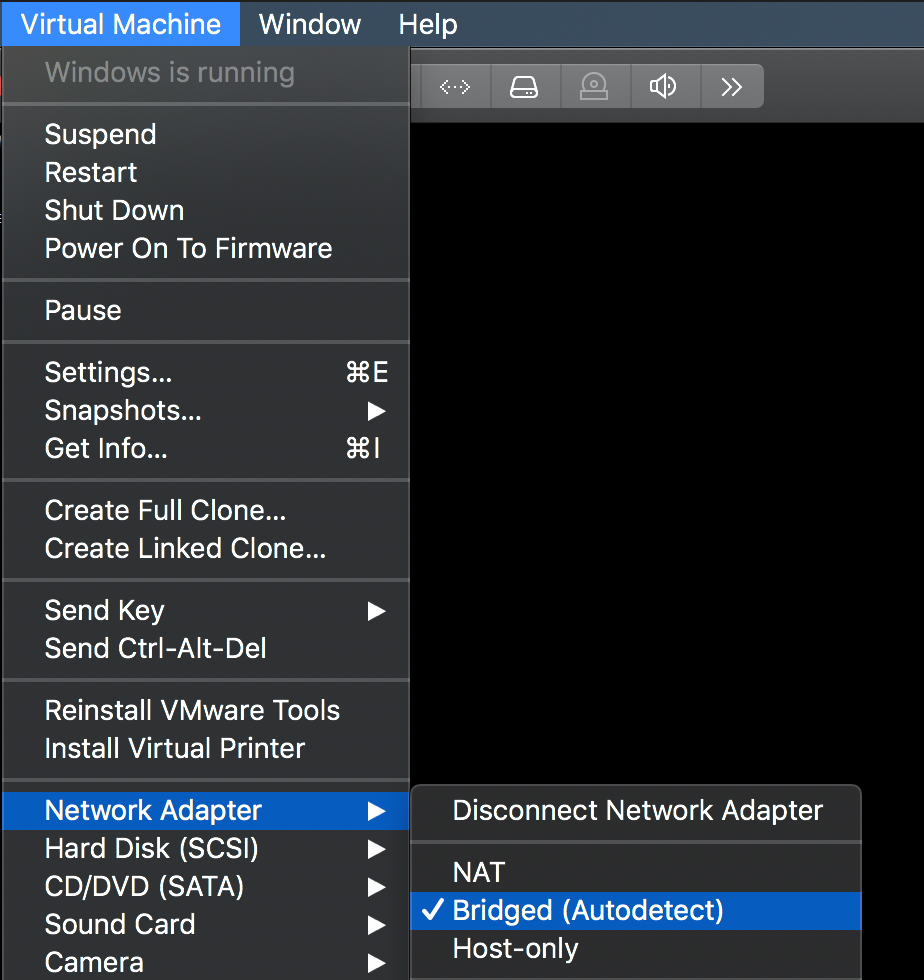This screenshot has width=924, height=980.
Task: Pause the virtual machine
Action: coord(206,311)
